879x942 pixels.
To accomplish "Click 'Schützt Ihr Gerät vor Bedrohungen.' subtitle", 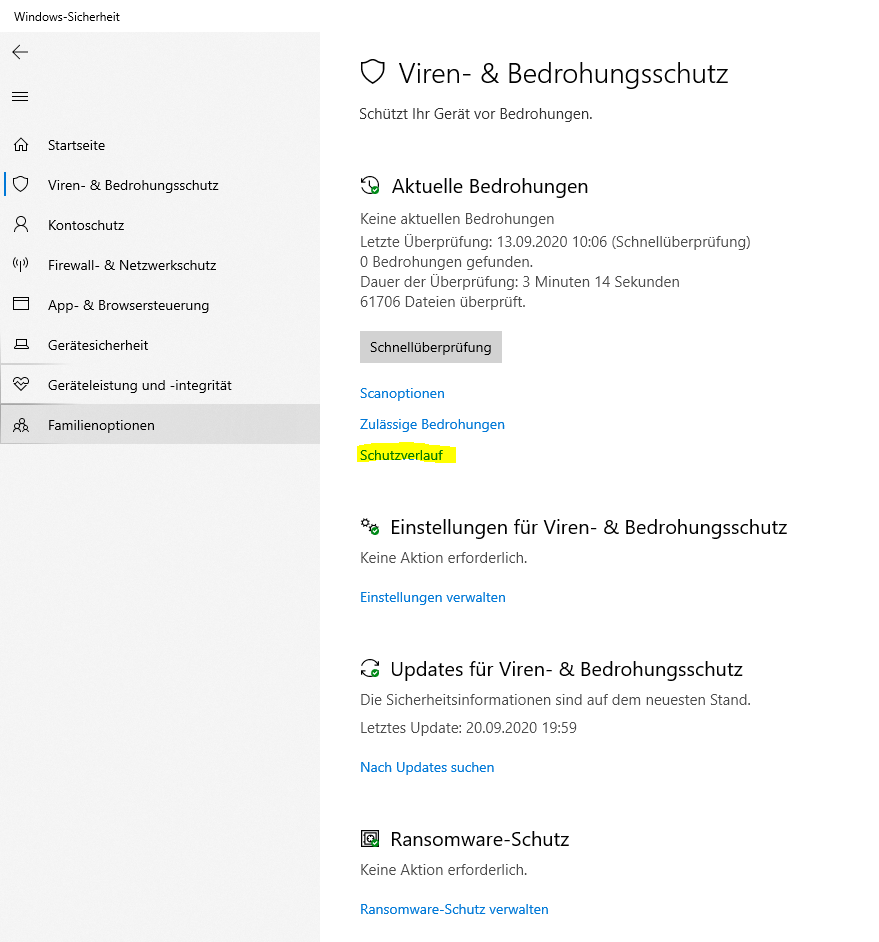I will (x=476, y=114).
